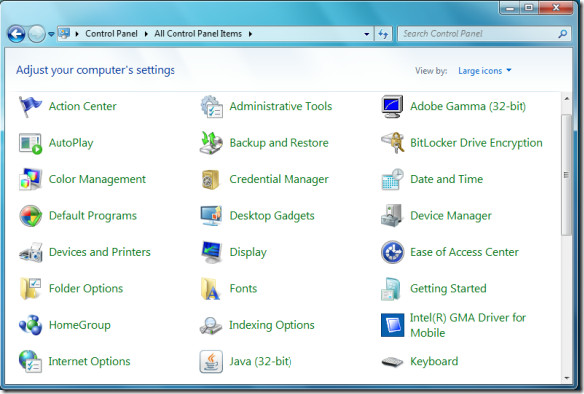This screenshot has width=584, height=394.
Task: Open the Color Management icon
Action: [30, 179]
